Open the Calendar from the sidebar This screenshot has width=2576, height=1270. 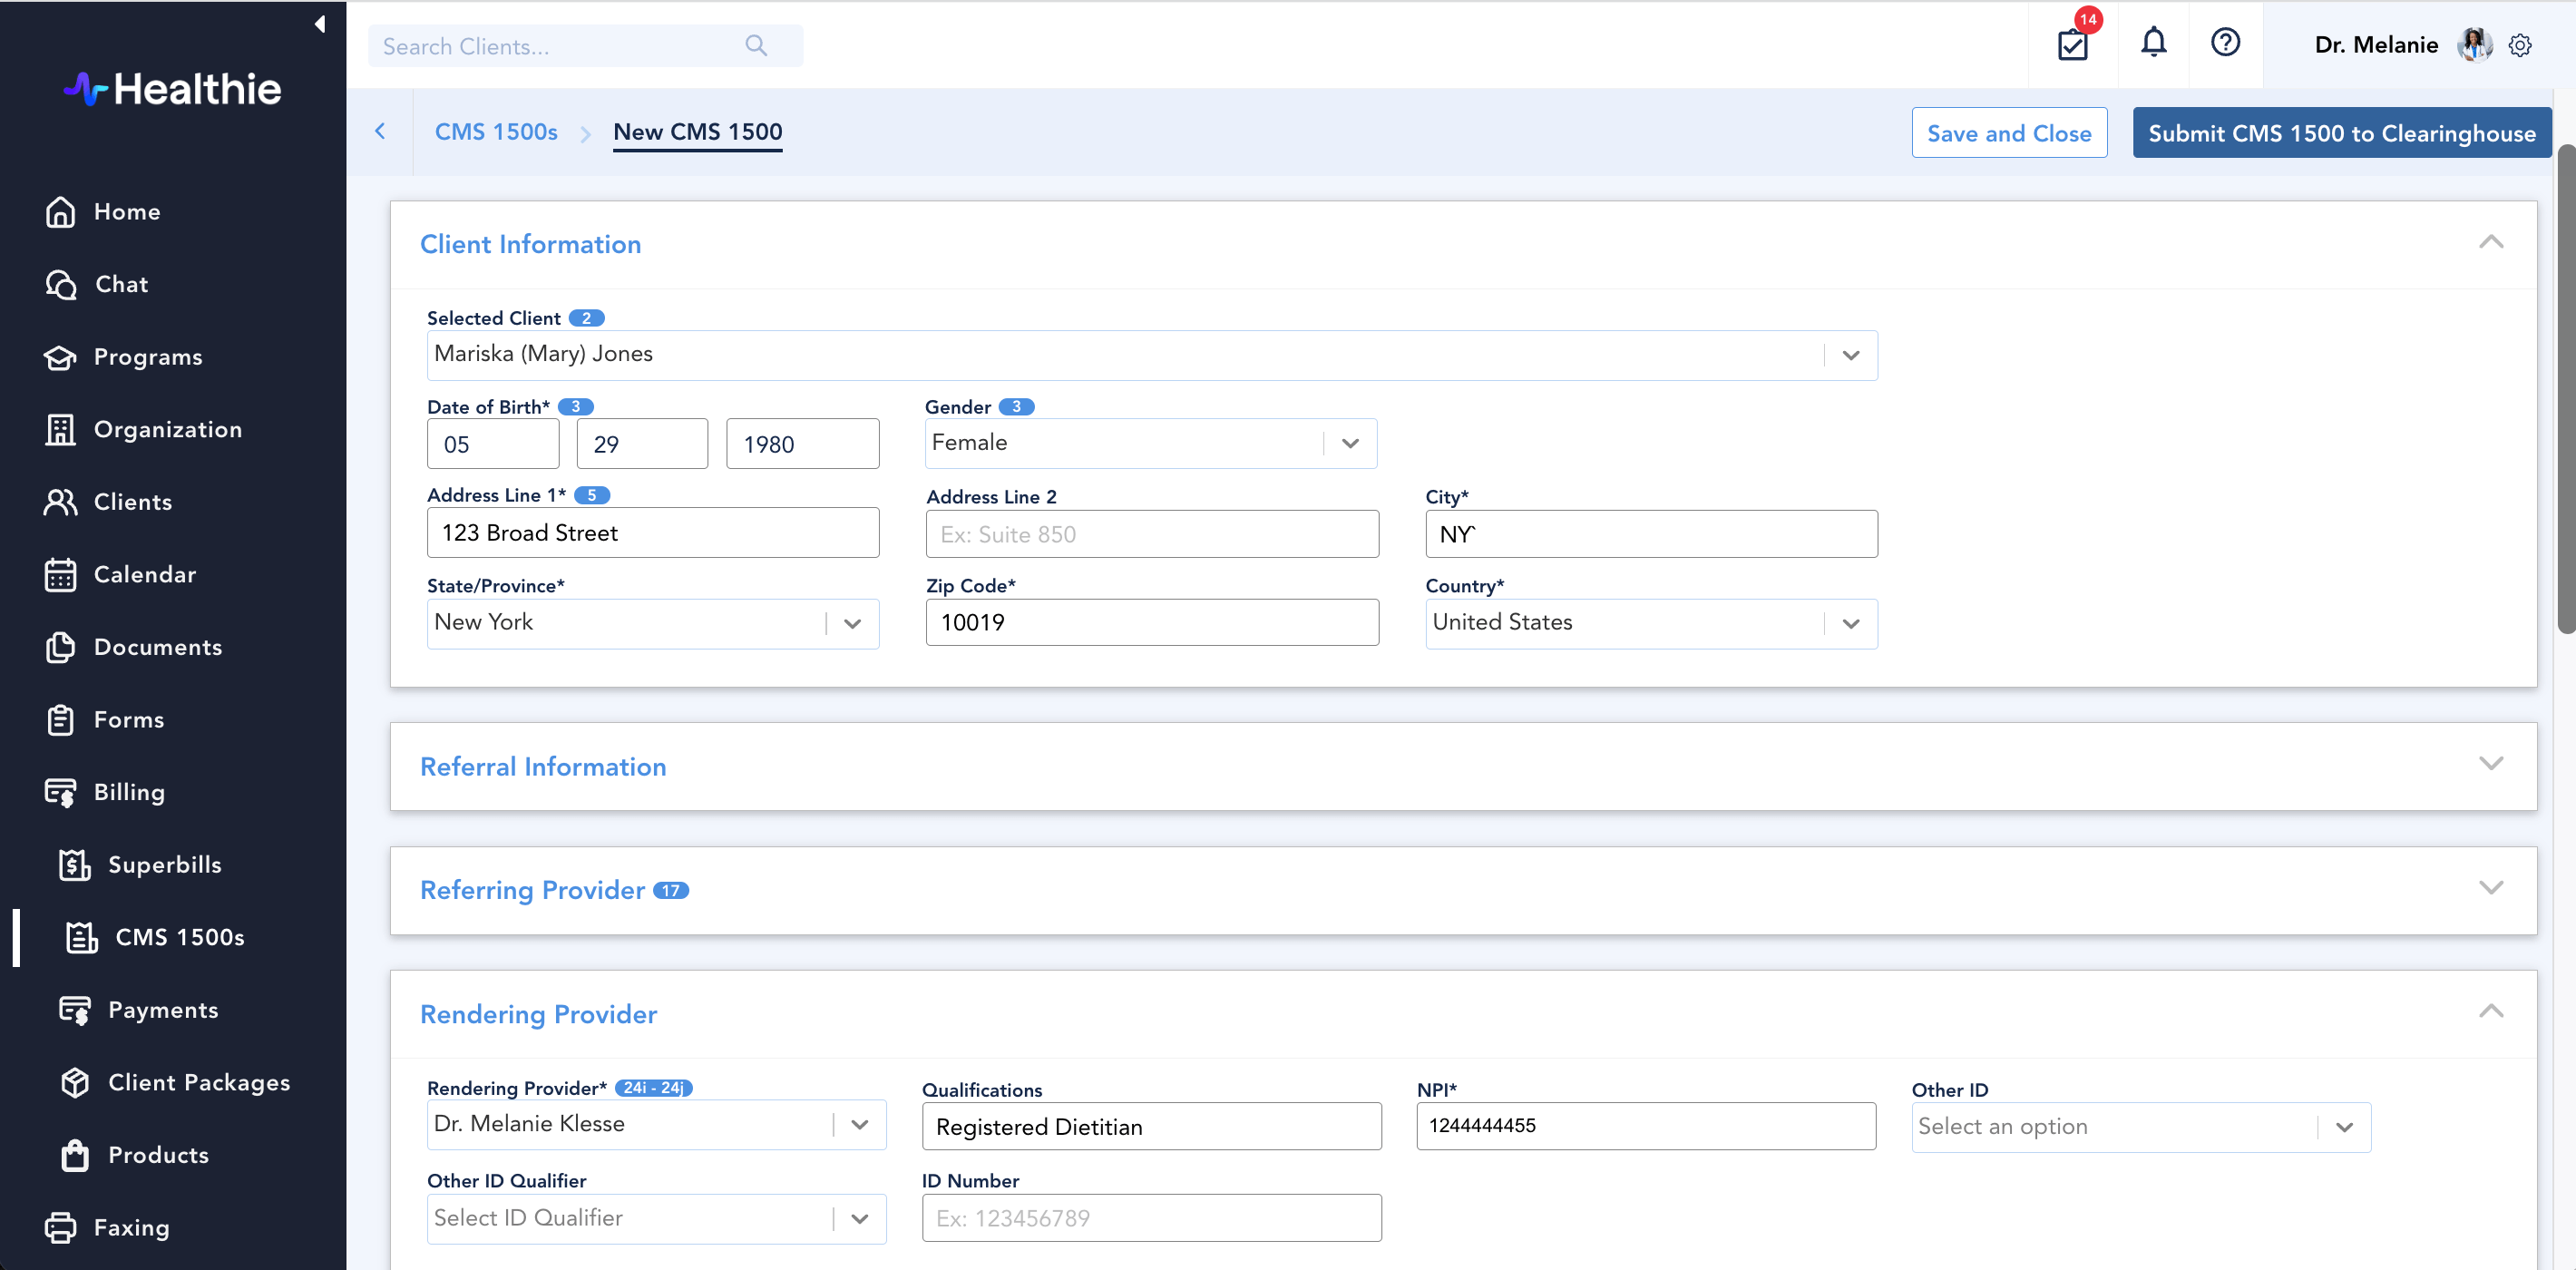(146, 574)
